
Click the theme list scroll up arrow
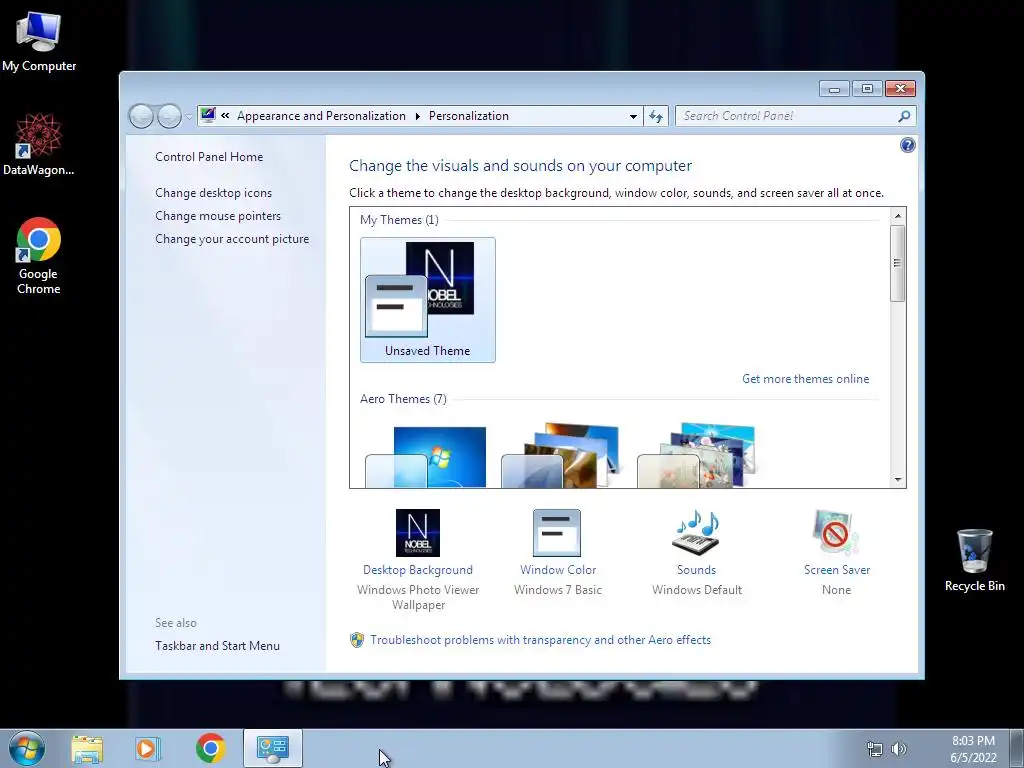pyautogui.click(x=898, y=216)
